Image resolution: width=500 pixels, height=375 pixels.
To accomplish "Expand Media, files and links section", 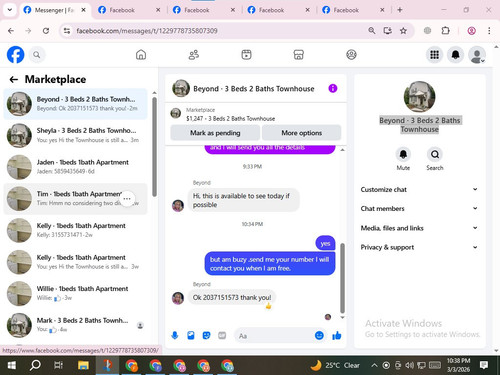I will (x=419, y=228).
